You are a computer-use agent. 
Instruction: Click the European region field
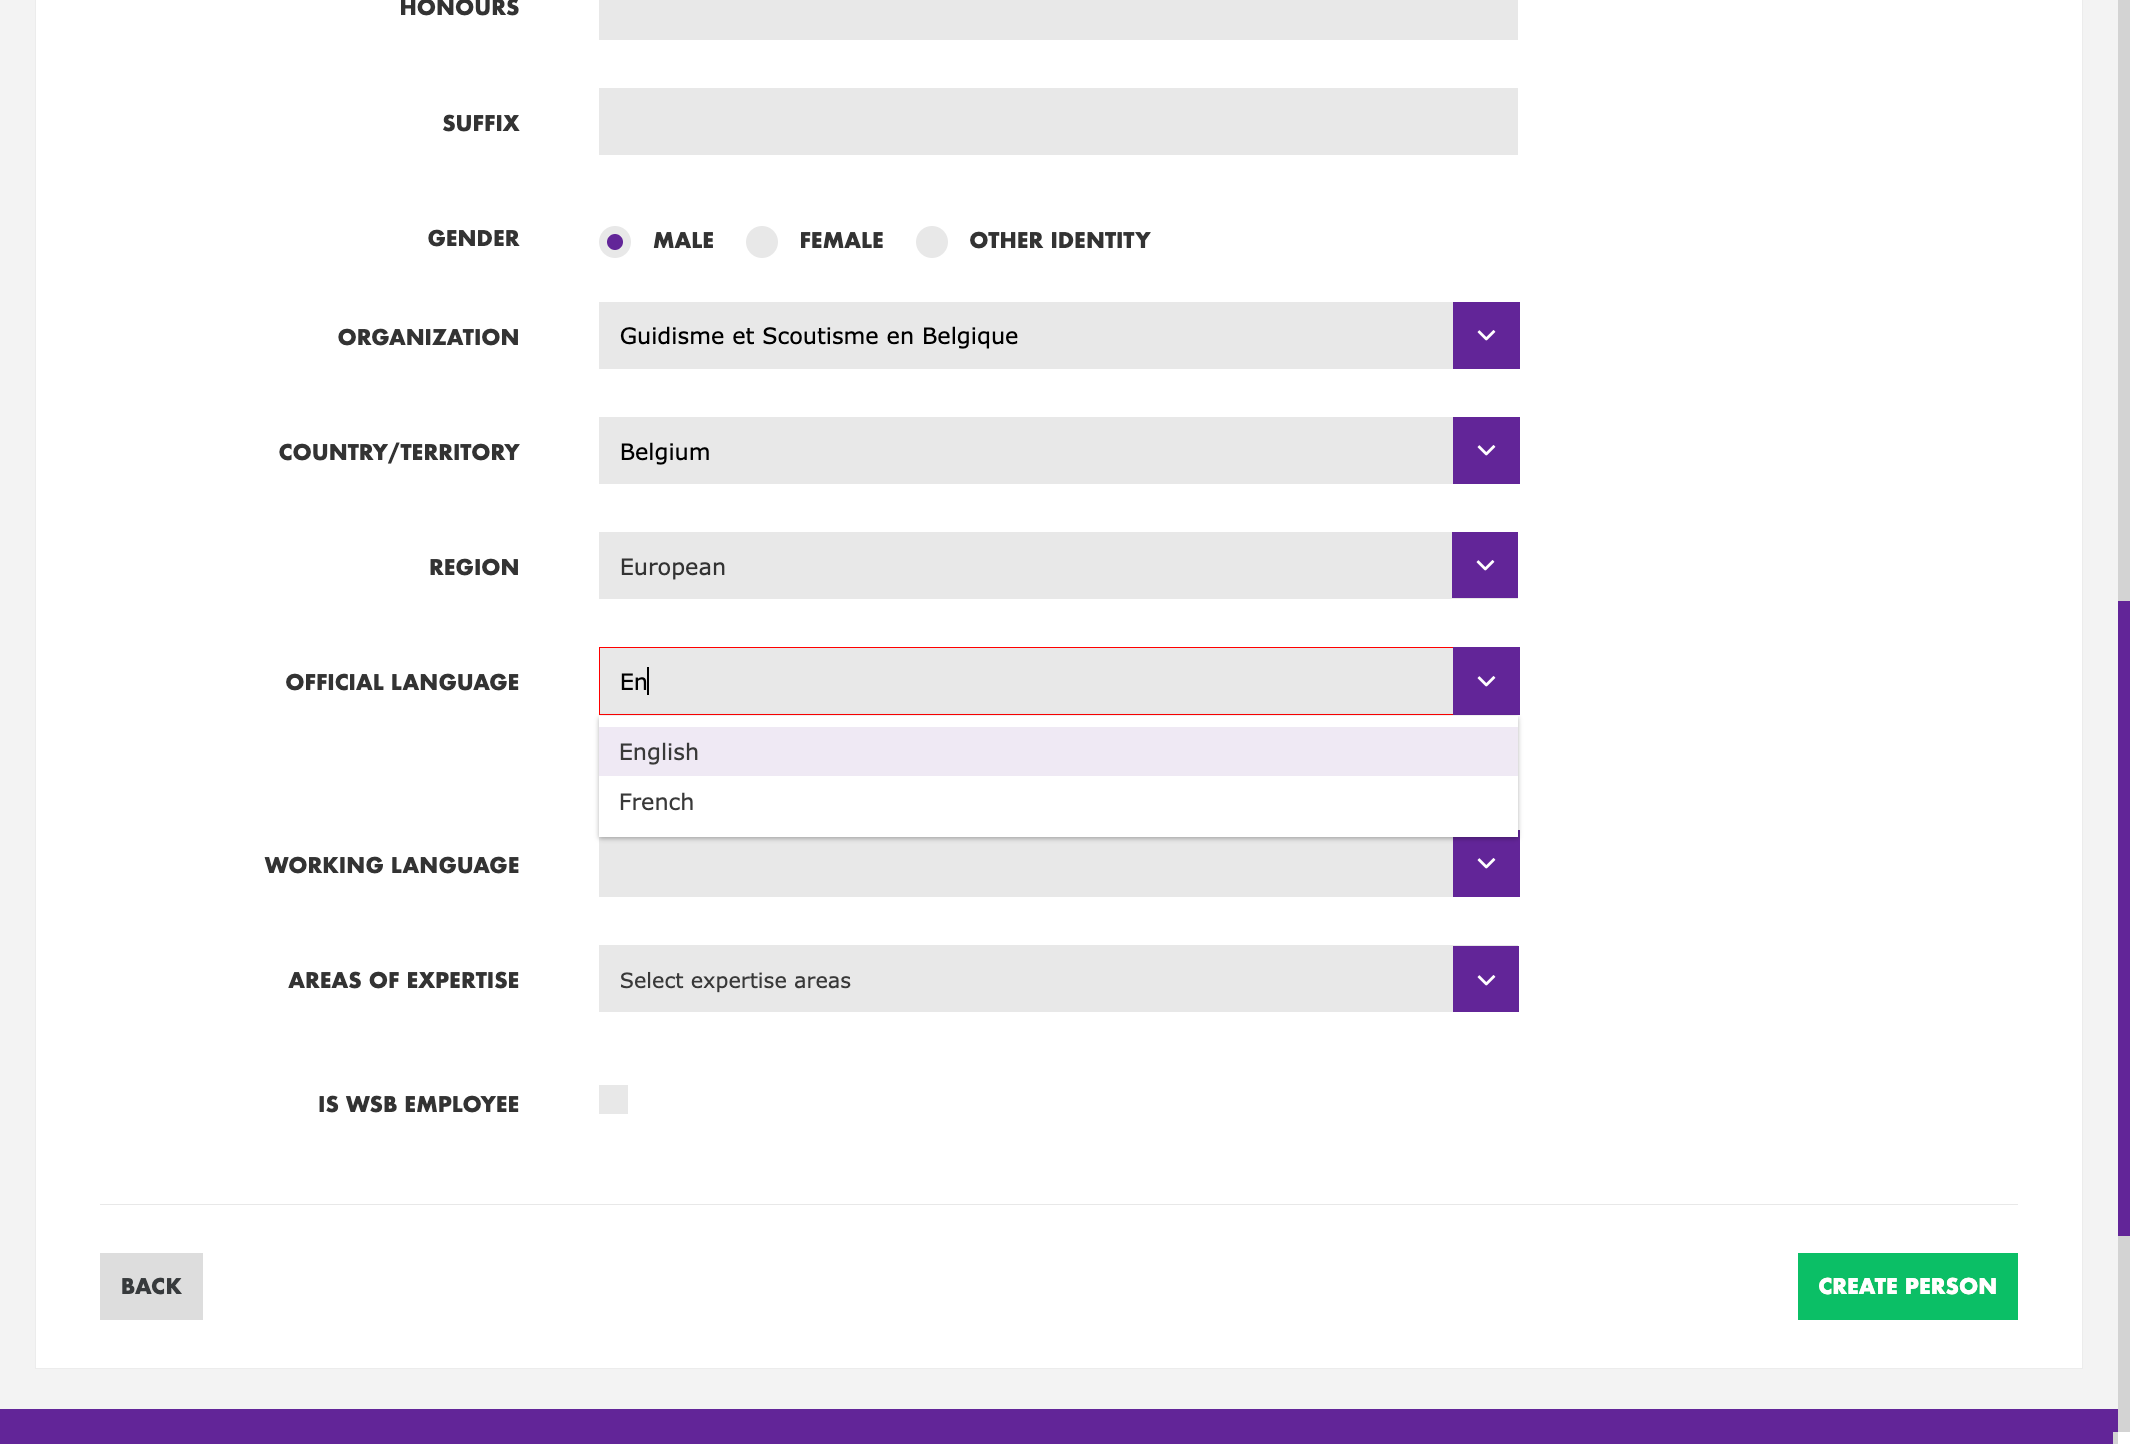point(1025,565)
